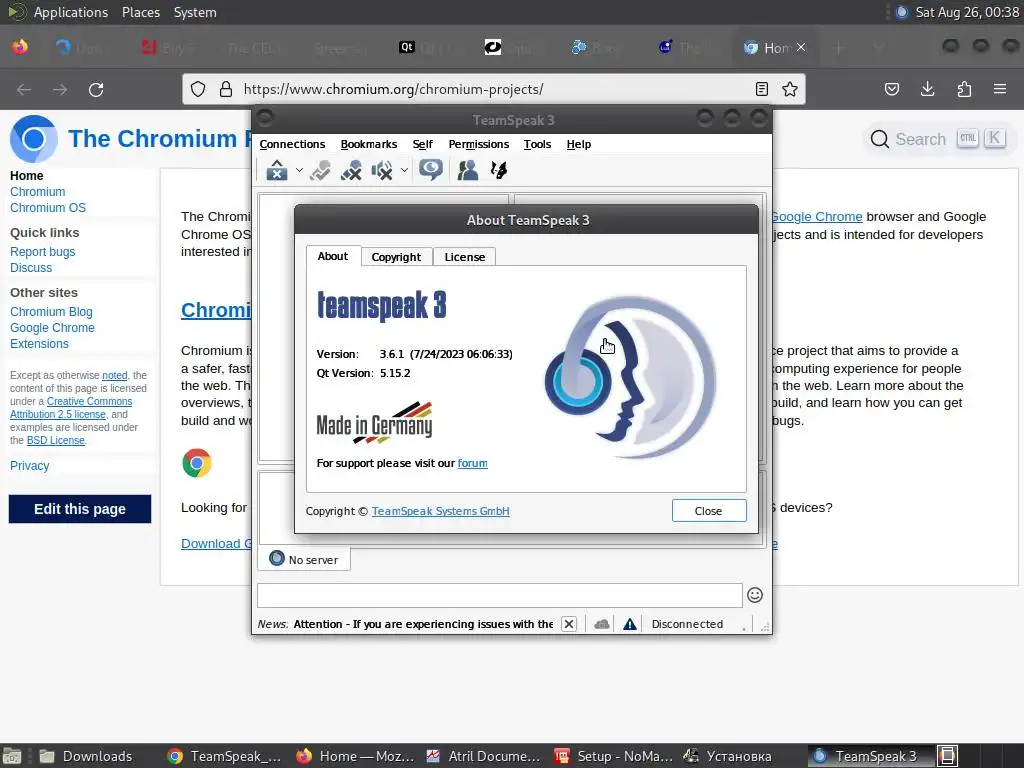Toggle reader view in Firefox
Viewport: 1024px width, 768px height.
(761, 89)
